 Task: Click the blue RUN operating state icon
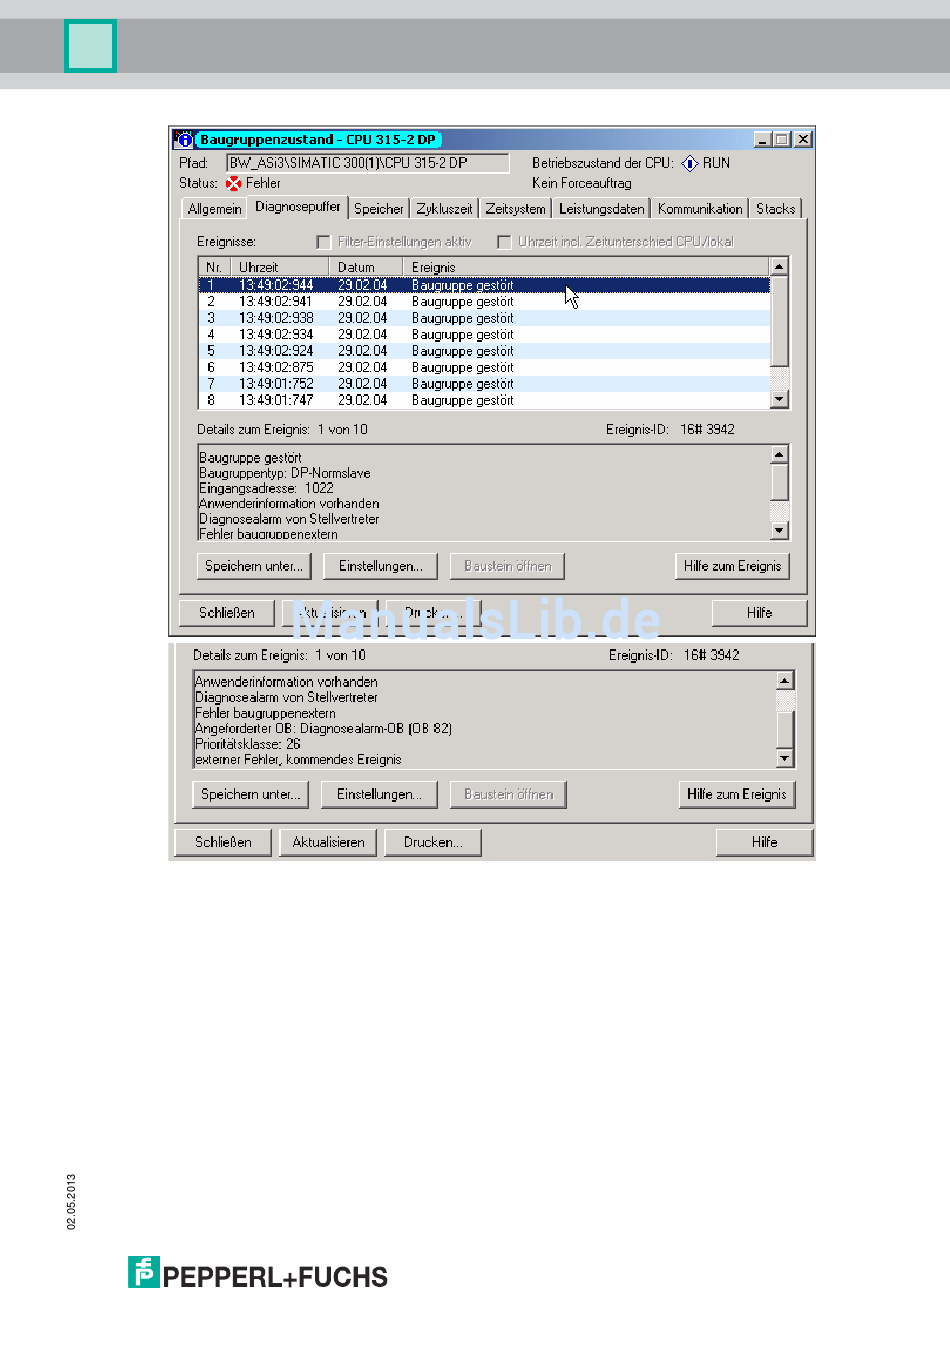(x=689, y=163)
